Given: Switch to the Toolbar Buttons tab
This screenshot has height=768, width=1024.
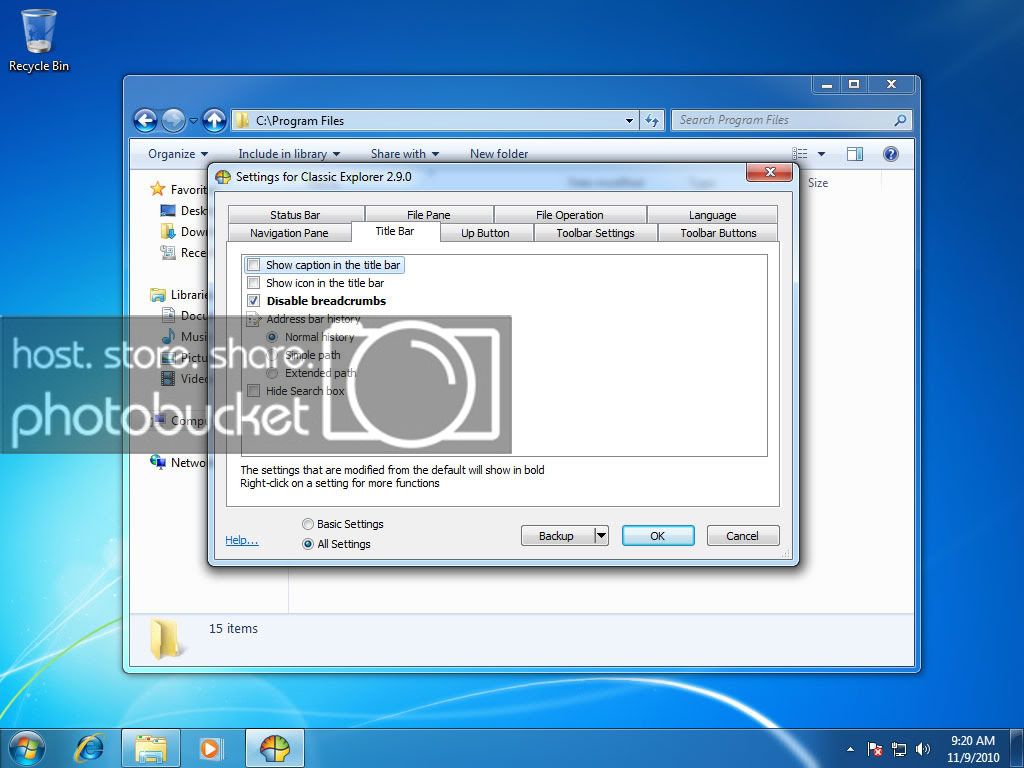Looking at the screenshot, I should [718, 233].
